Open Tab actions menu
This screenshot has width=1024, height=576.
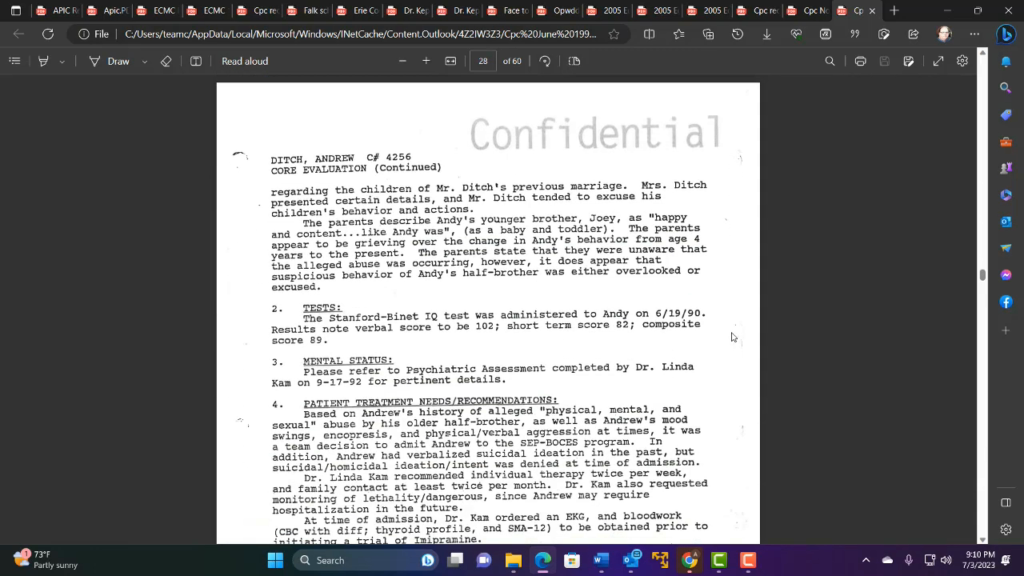pyautogui.click(x=16, y=10)
